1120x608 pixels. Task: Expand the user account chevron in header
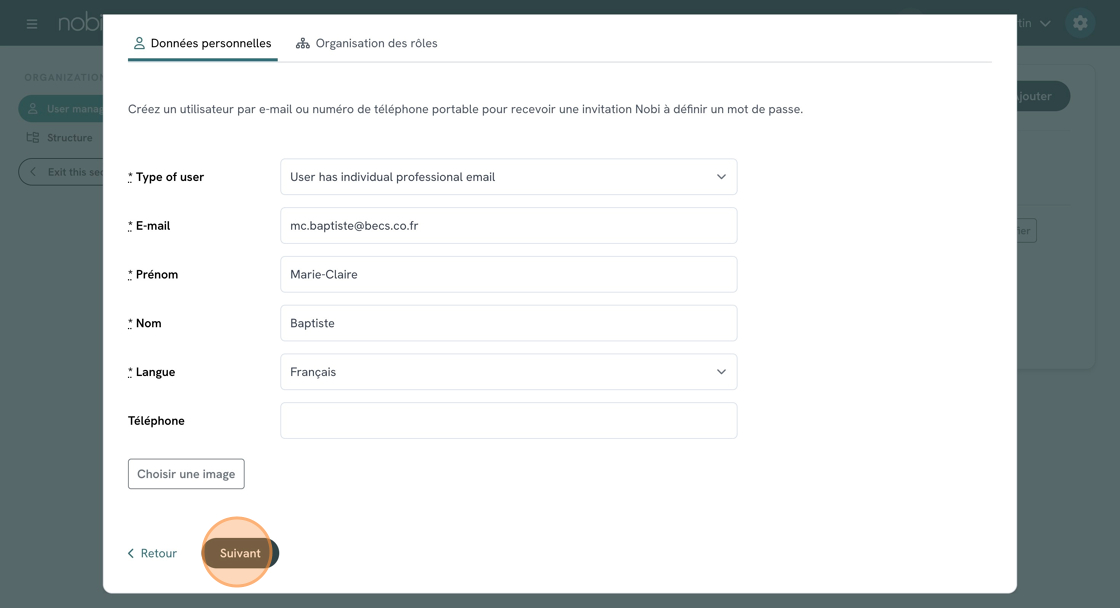1045,23
